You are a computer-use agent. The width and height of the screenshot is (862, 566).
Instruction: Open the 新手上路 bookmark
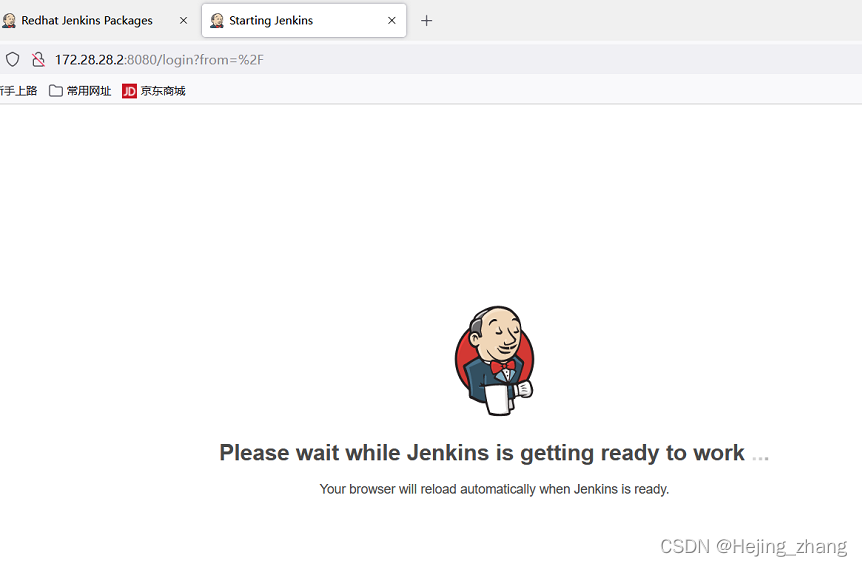[18, 91]
